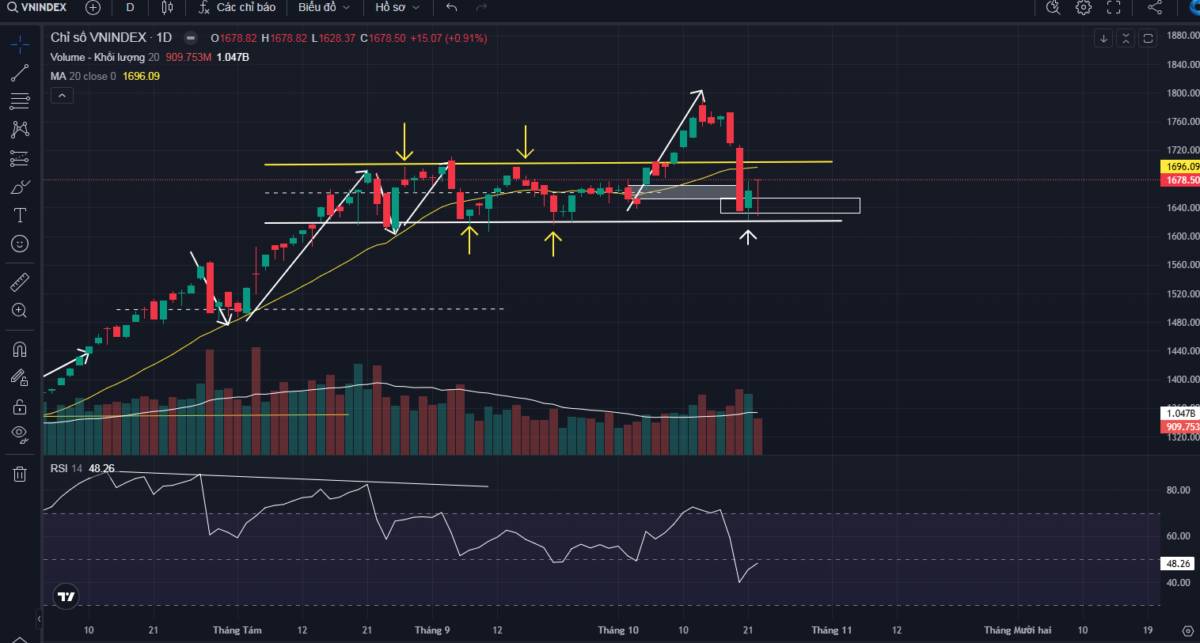Lock all drawing tools
This screenshot has height=643, width=1200.
tap(19, 405)
